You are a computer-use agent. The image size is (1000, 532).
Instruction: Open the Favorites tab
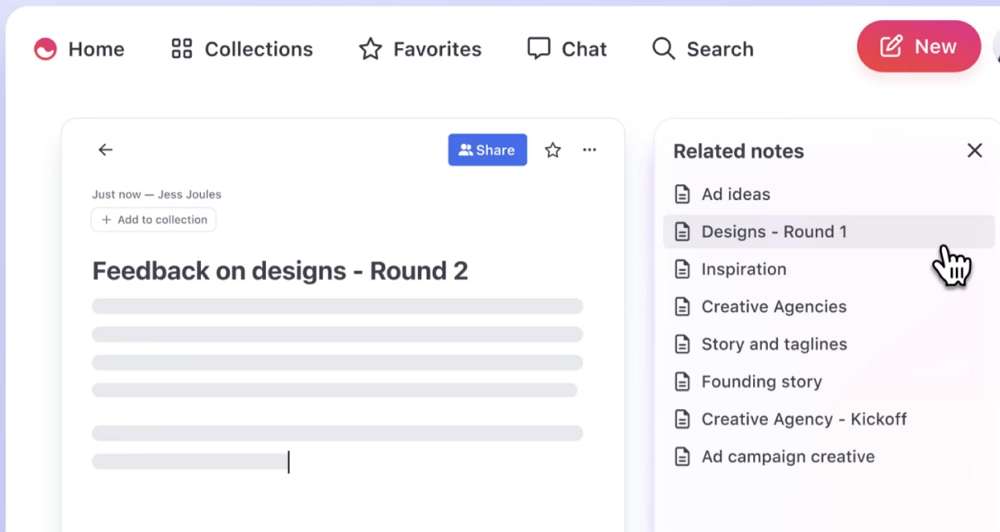(x=420, y=49)
